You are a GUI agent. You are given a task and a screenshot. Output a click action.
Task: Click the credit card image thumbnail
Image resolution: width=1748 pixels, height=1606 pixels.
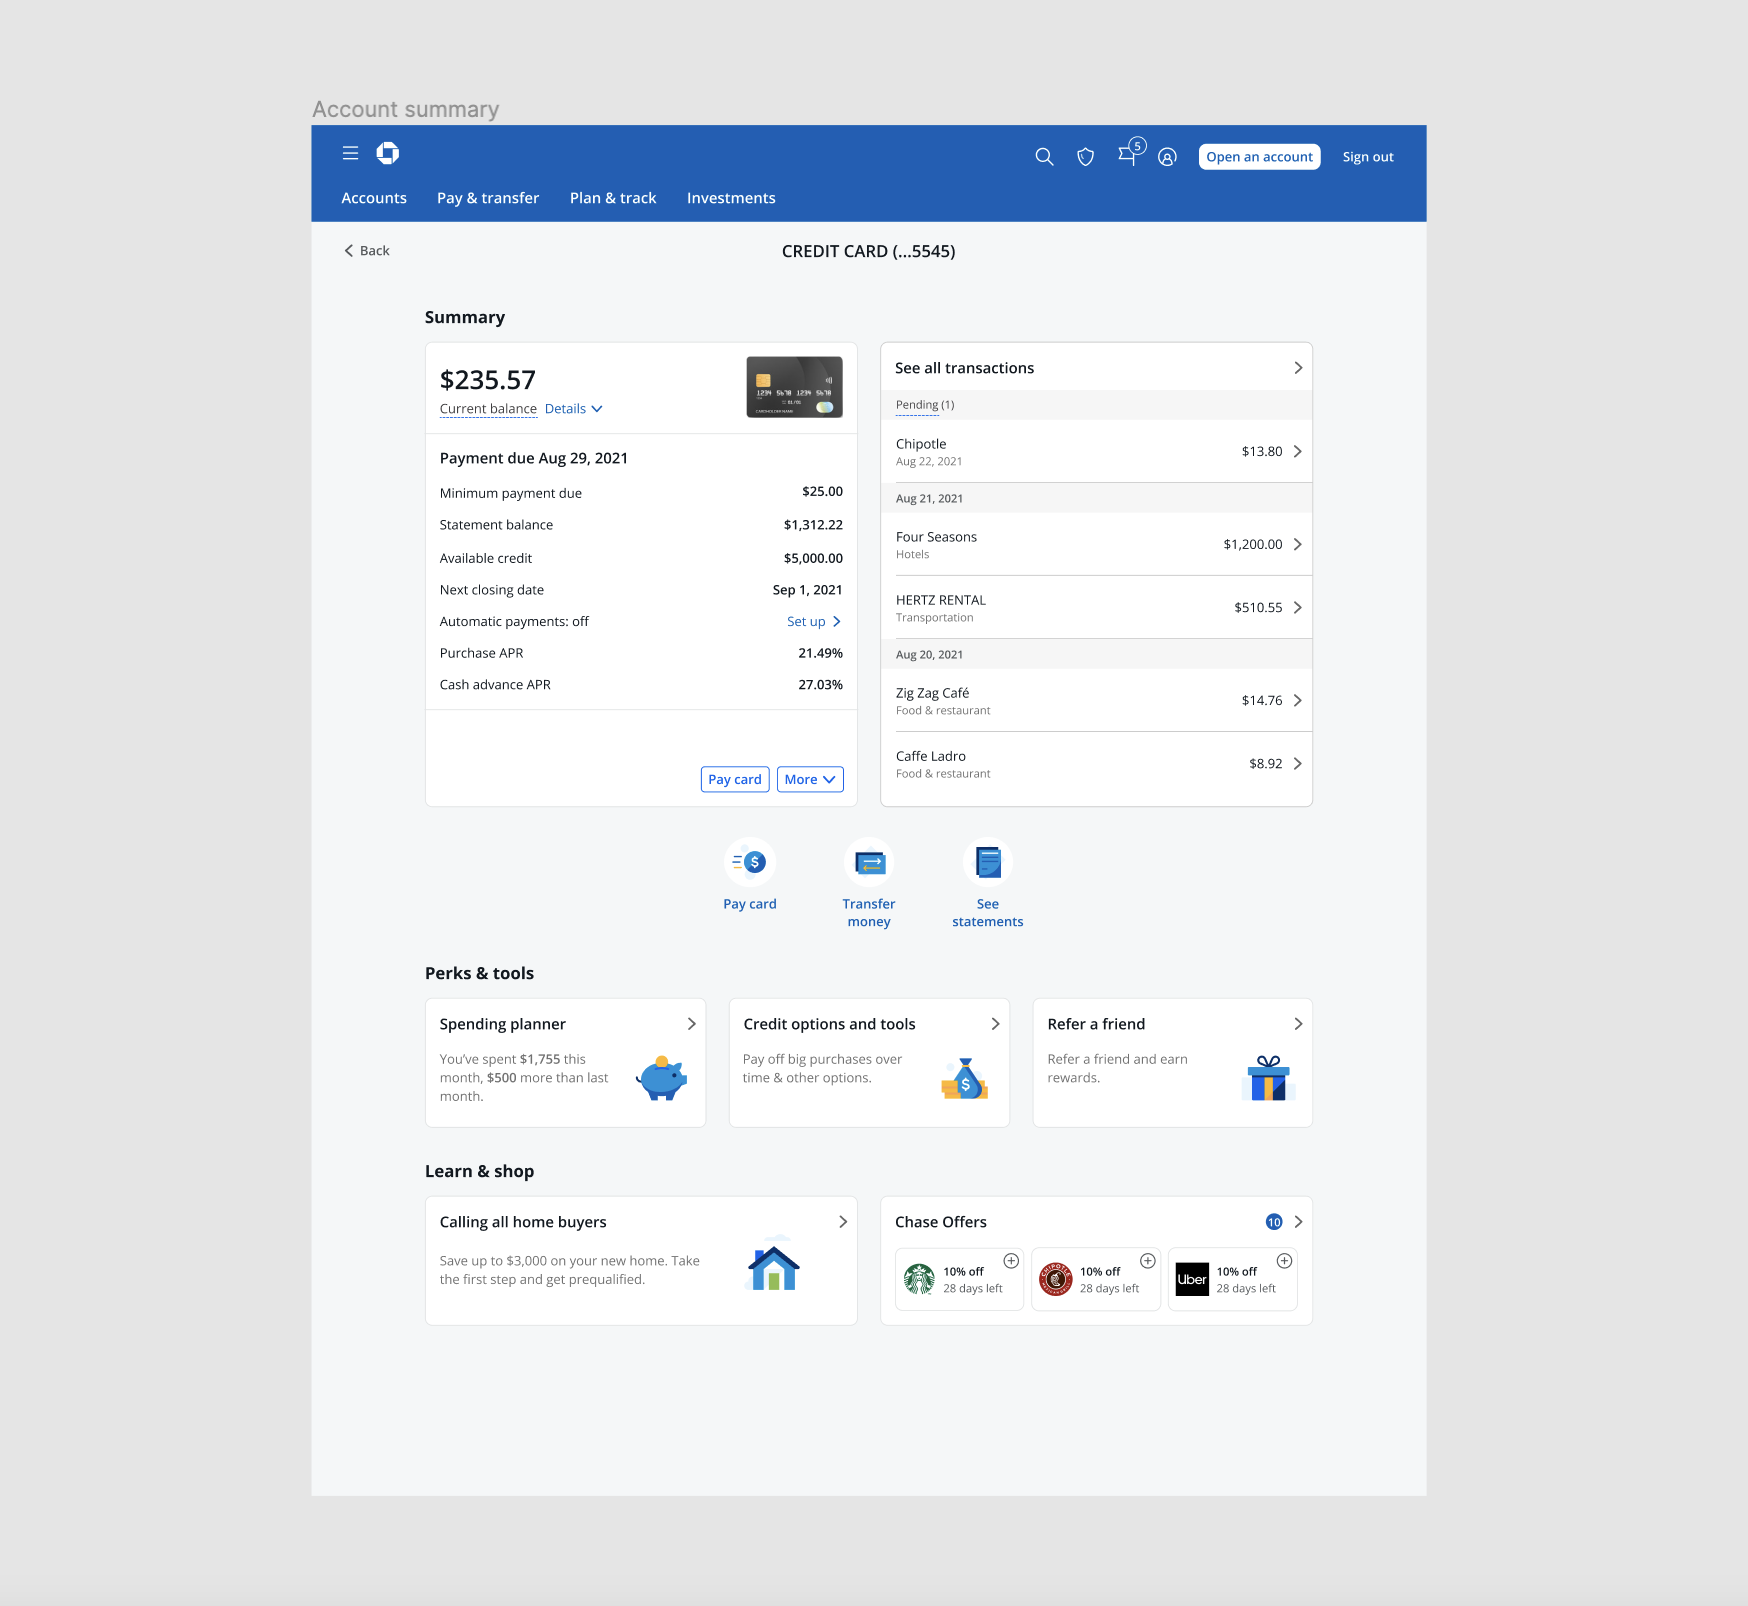[795, 387]
